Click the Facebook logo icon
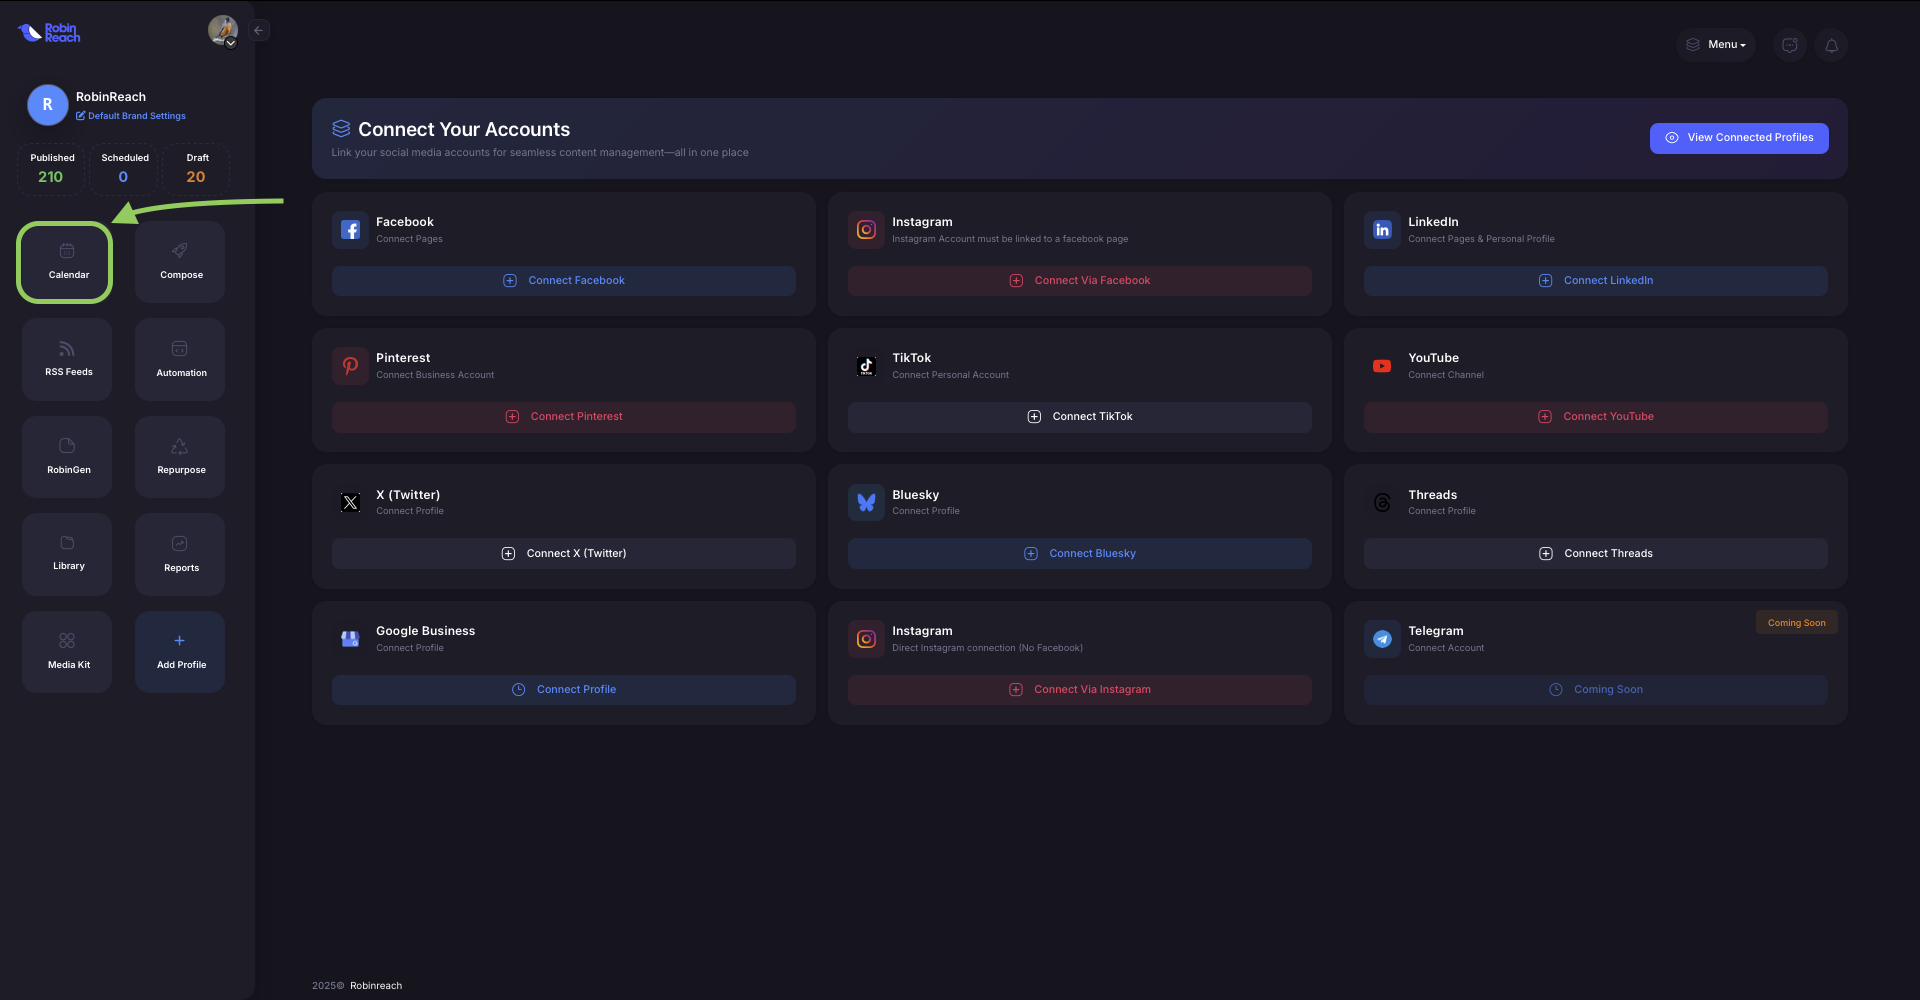Image resolution: width=1920 pixels, height=1000 pixels. 350,230
